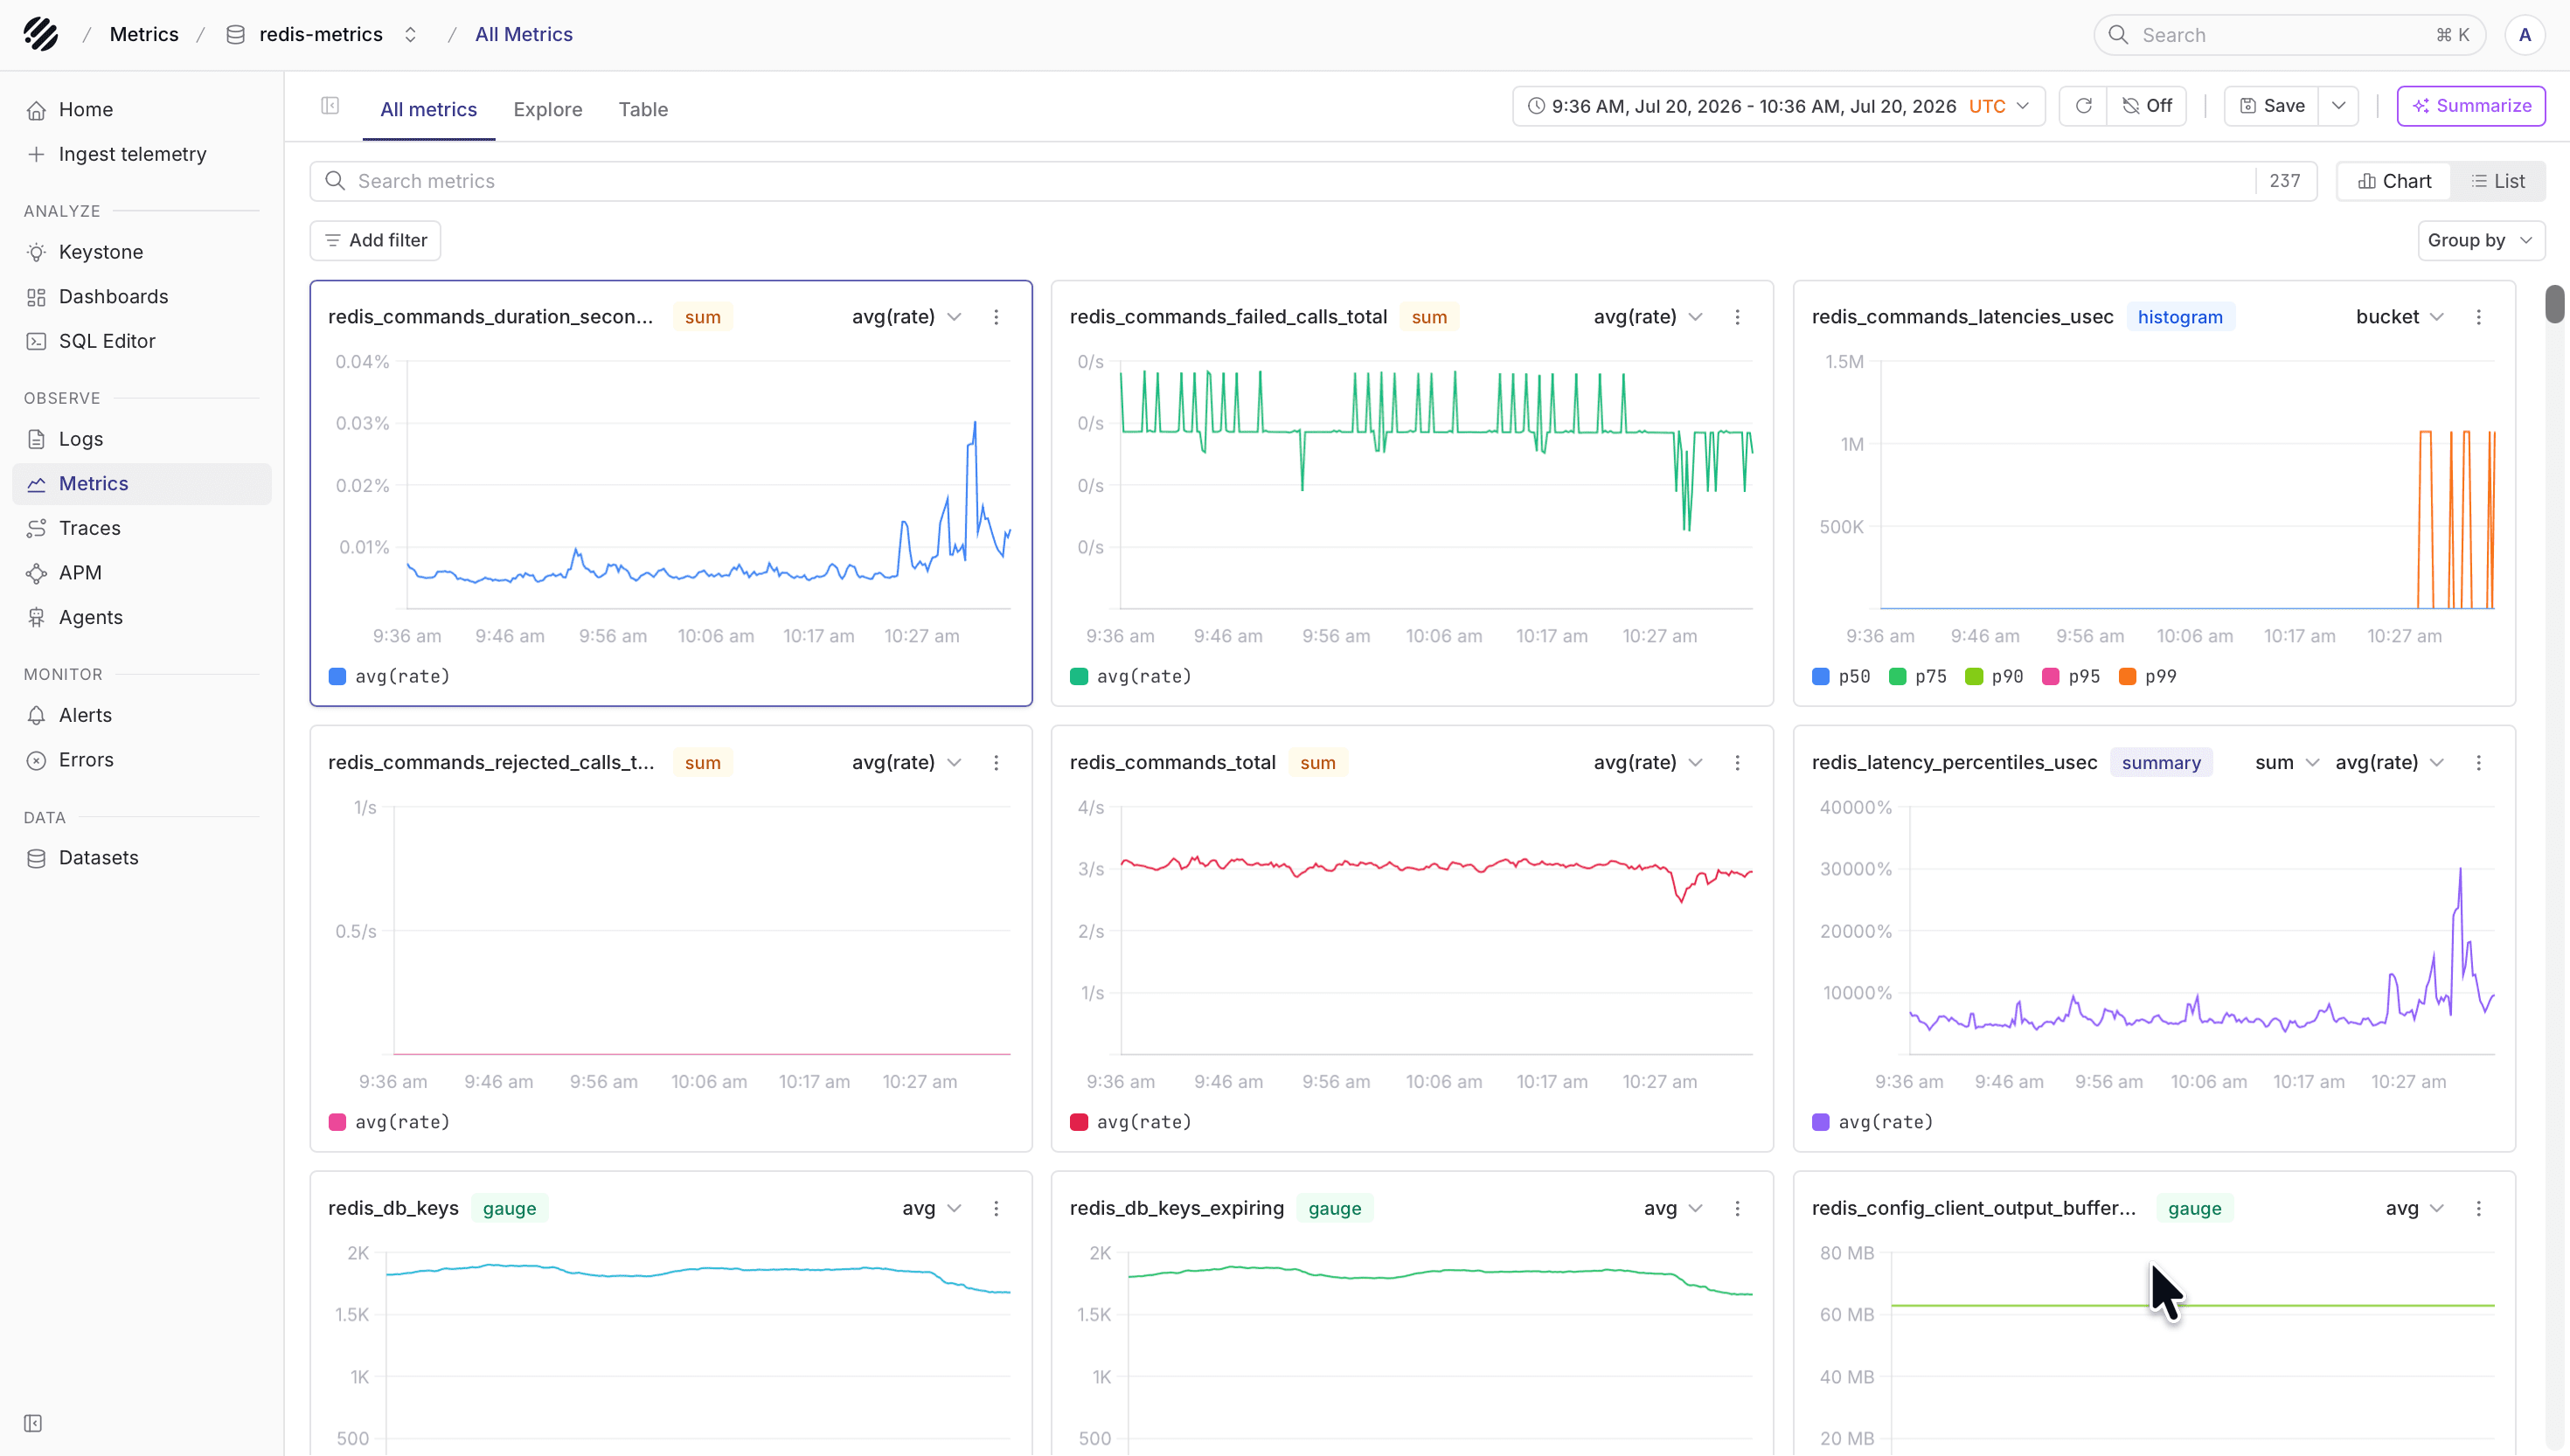Change avg(rate) on redis_commands_failed_calls_total chart
The width and height of the screenshot is (2570, 1456).
click(x=1648, y=317)
